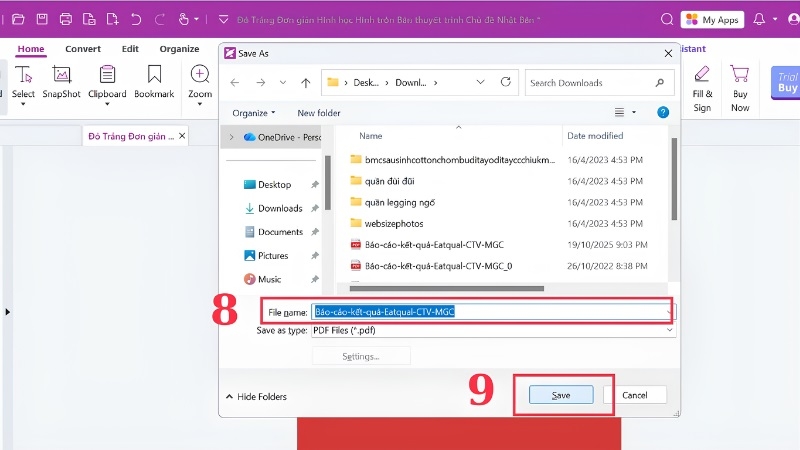The width and height of the screenshot is (800, 450).
Task: Click the Print icon in top toolbar
Action: (x=66, y=19)
